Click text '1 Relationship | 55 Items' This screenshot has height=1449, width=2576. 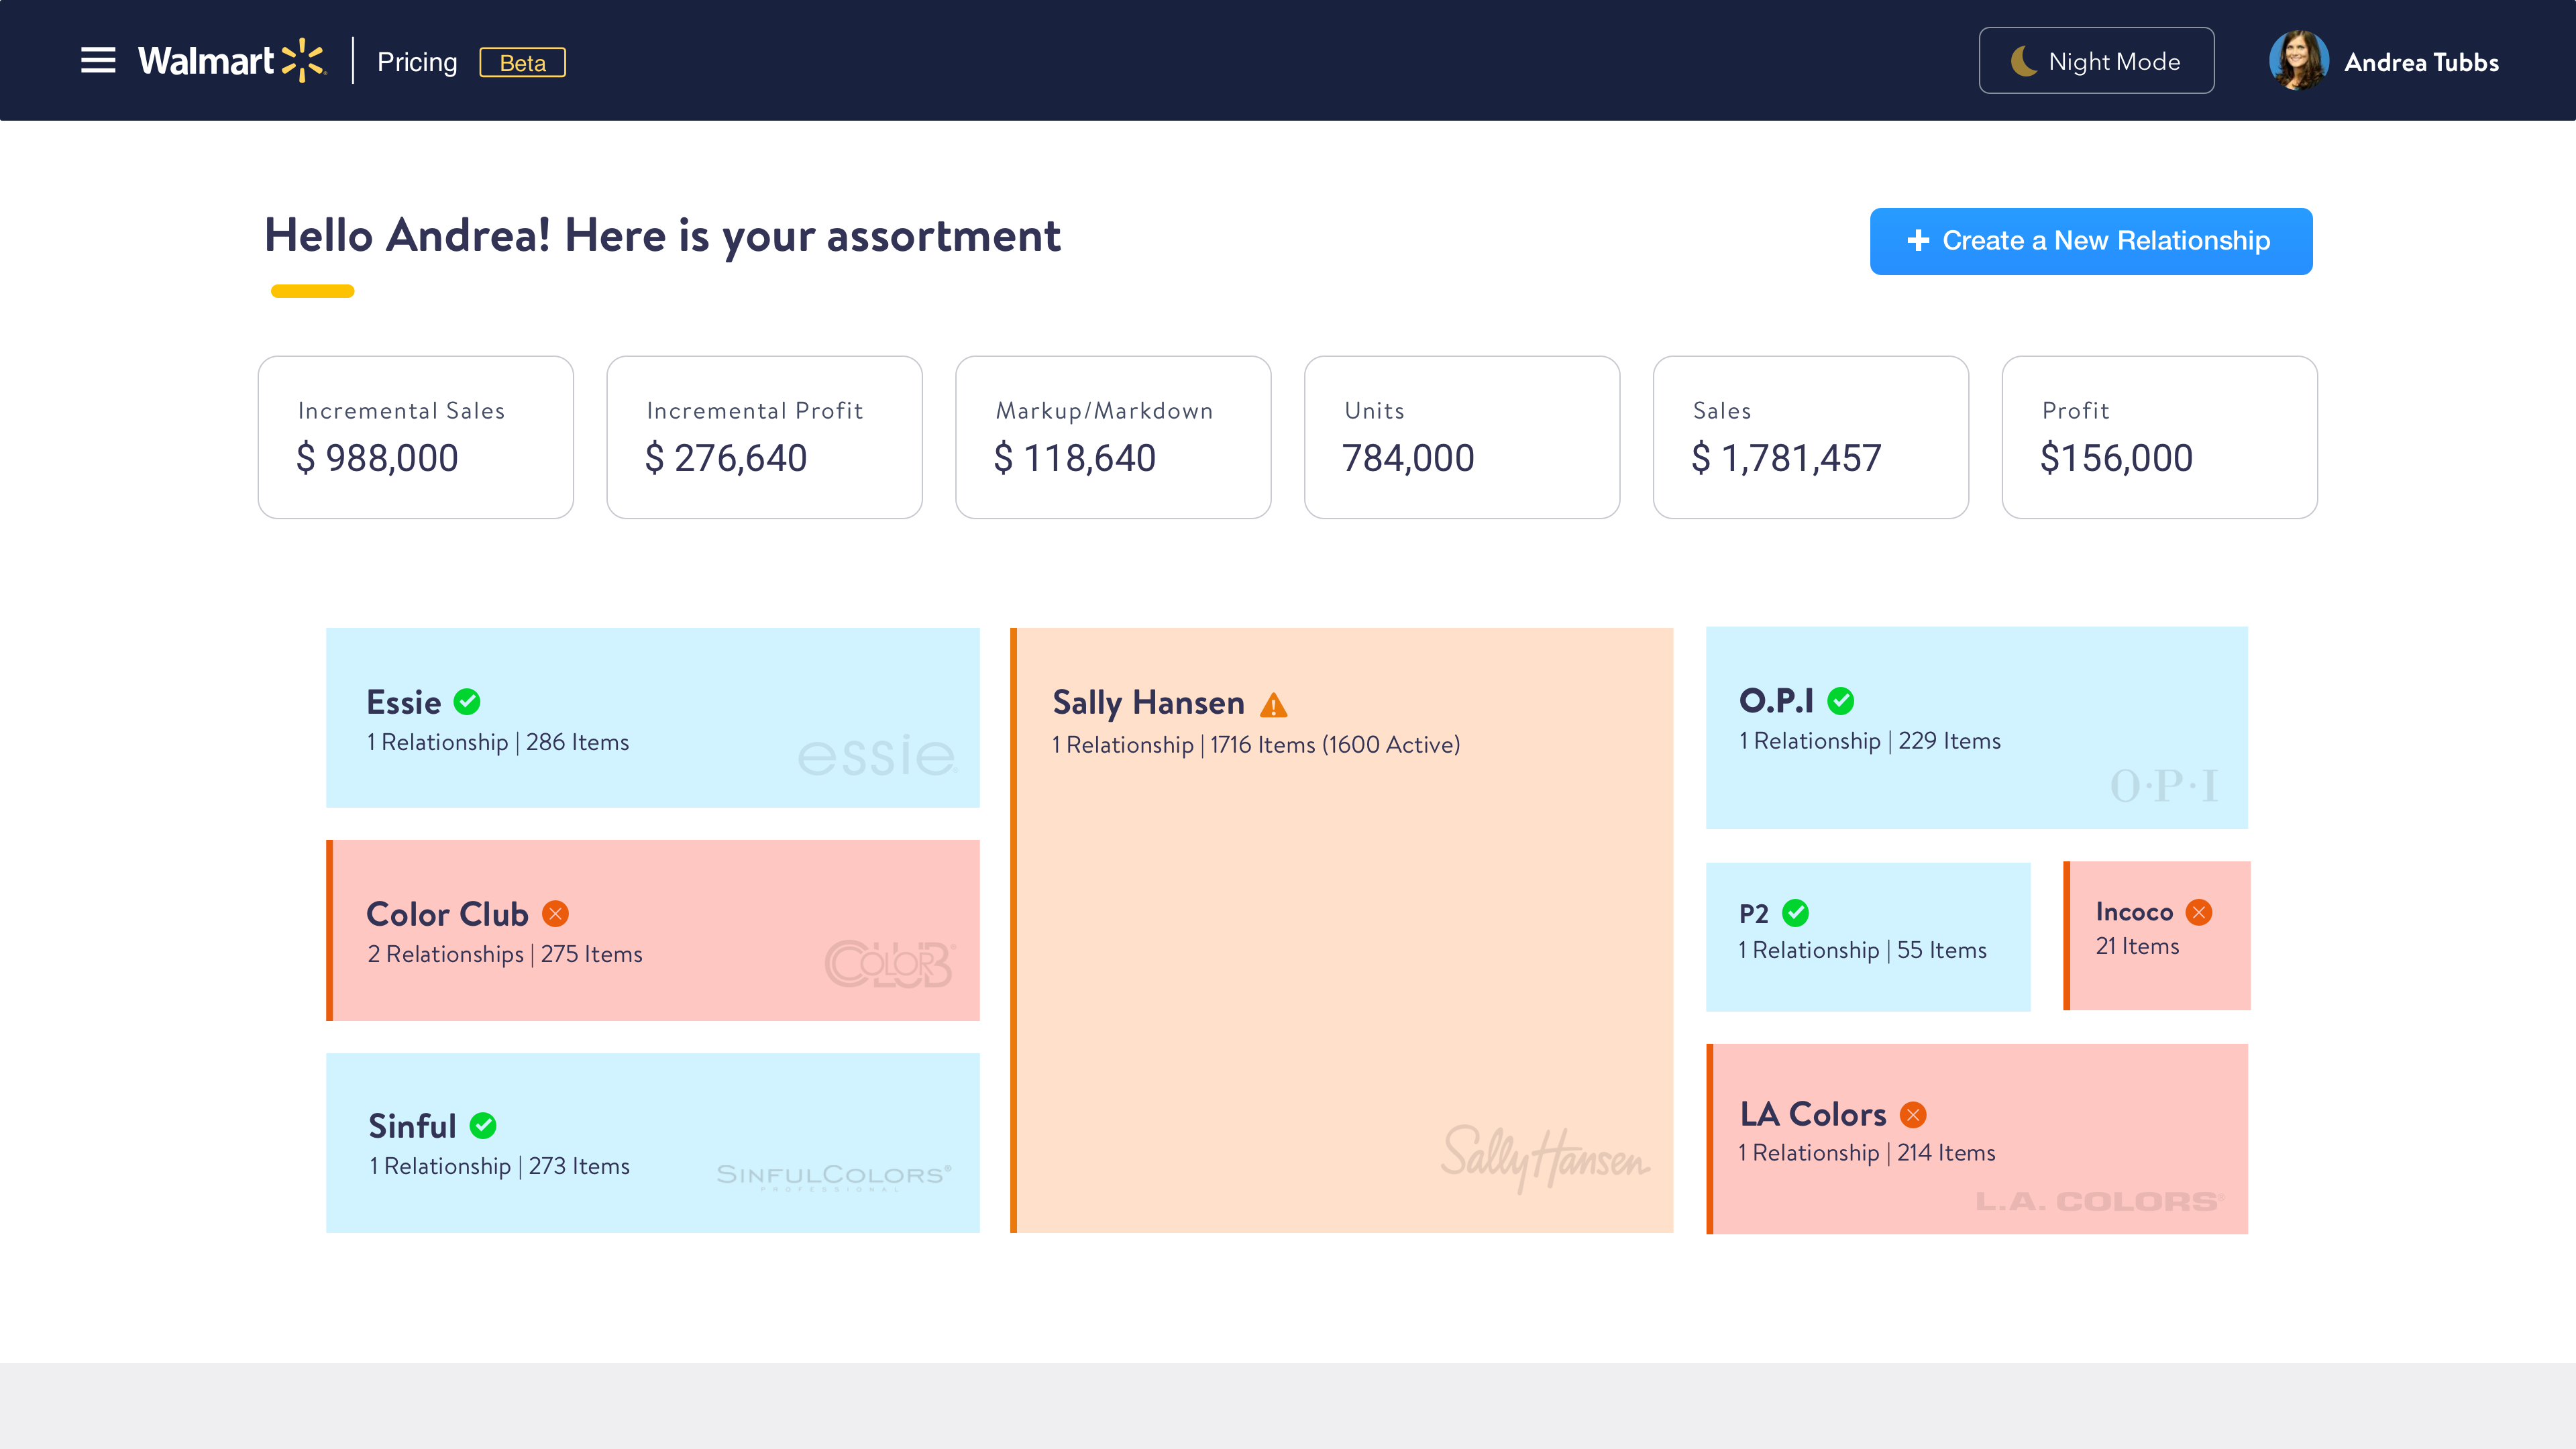point(1862,951)
